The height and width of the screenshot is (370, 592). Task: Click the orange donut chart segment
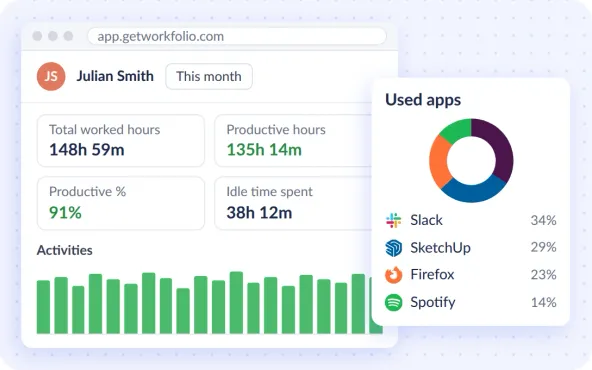coord(439,161)
